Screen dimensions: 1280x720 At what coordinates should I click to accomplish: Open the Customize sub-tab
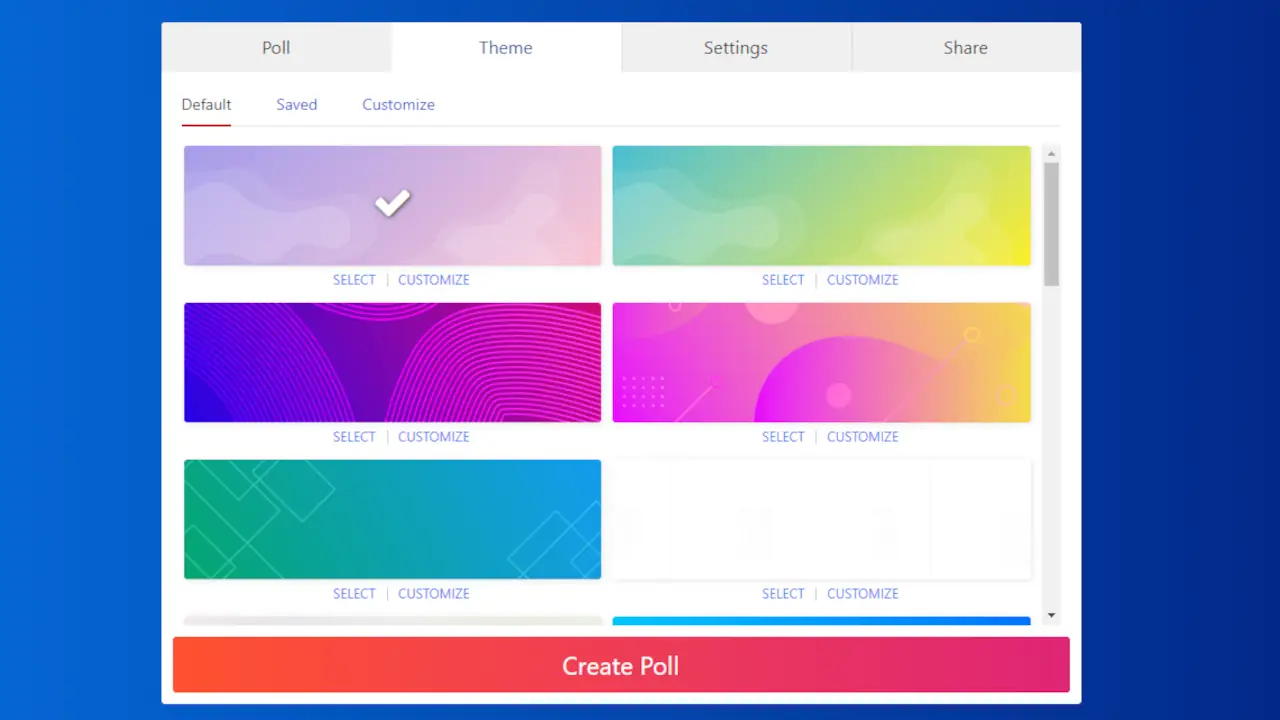point(398,104)
